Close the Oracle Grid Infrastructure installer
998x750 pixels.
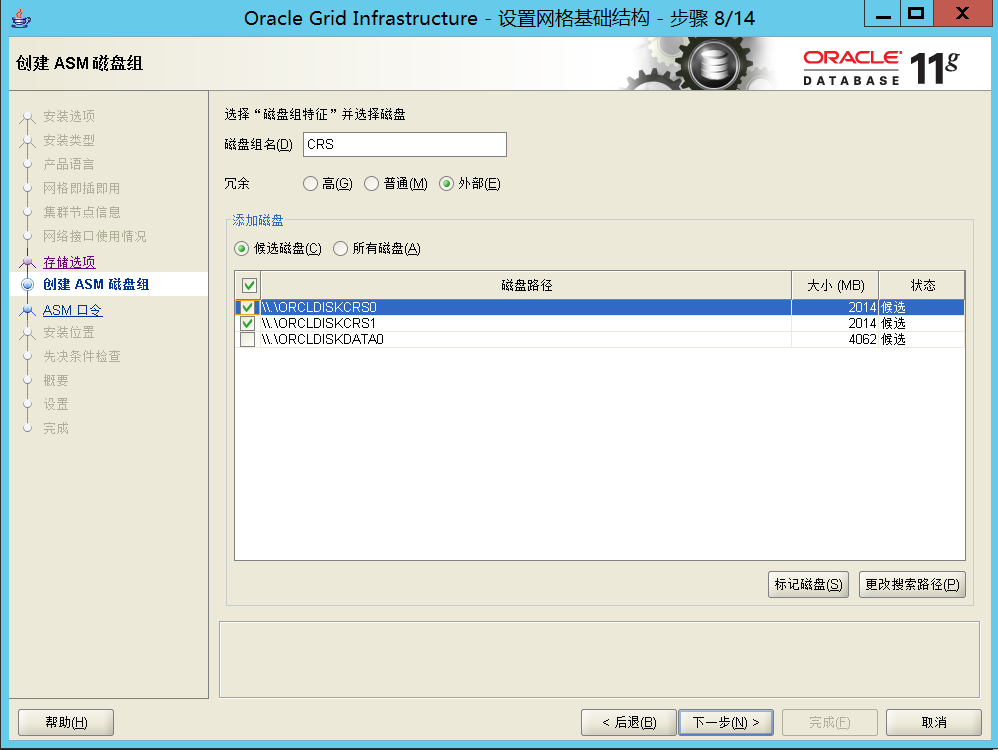[962, 14]
